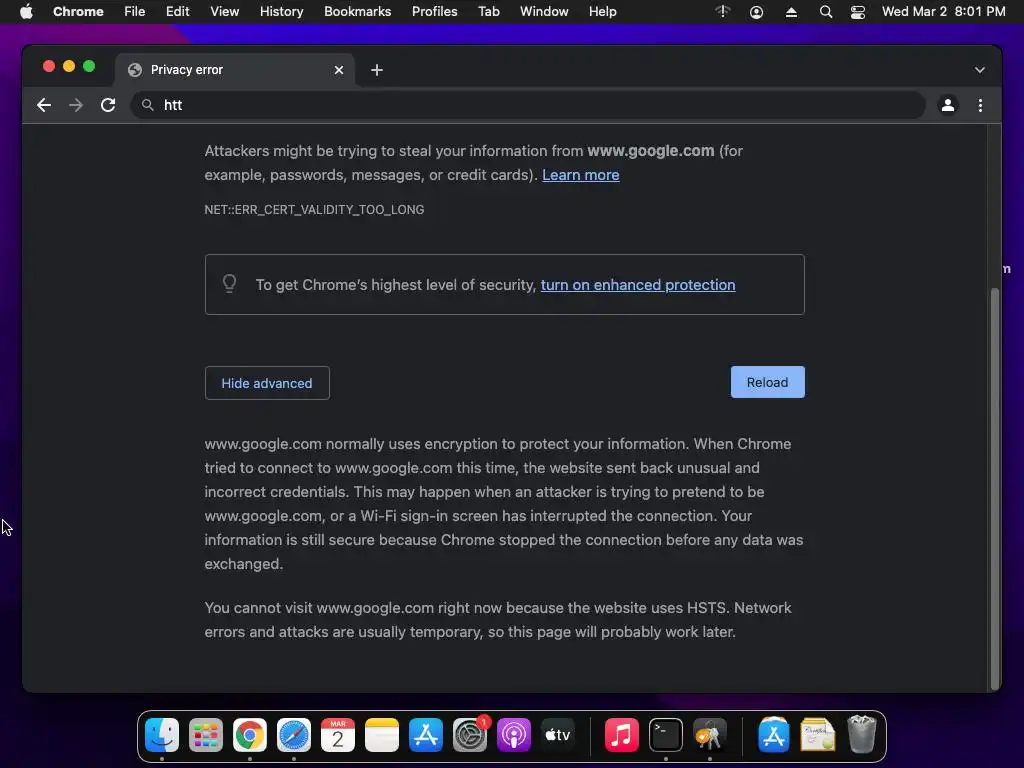
Task: Click the page's vertical scrollbar thumb
Action: (x=995, y=487)
